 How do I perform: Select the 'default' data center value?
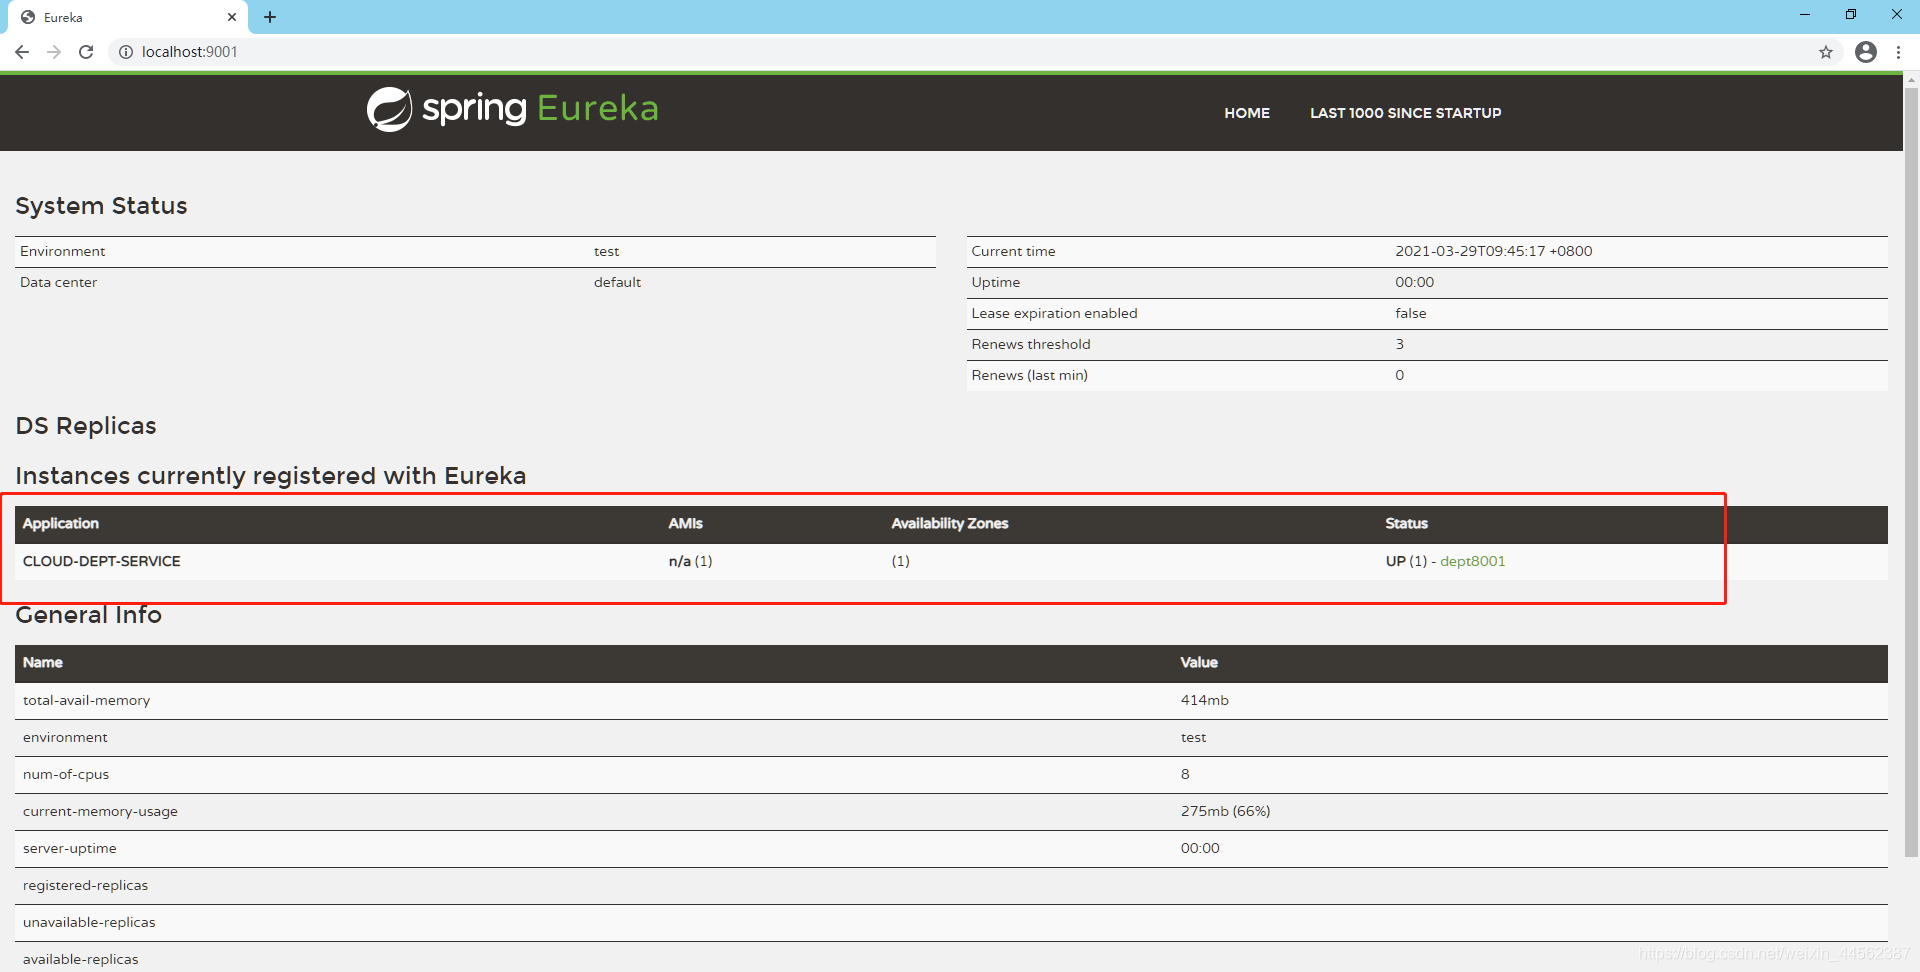617,282
